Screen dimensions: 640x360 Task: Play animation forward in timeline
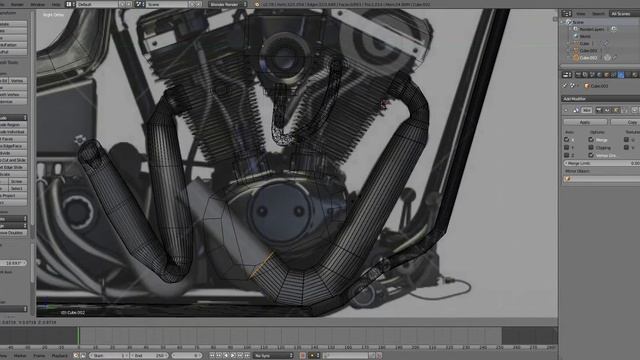[233, 356]
